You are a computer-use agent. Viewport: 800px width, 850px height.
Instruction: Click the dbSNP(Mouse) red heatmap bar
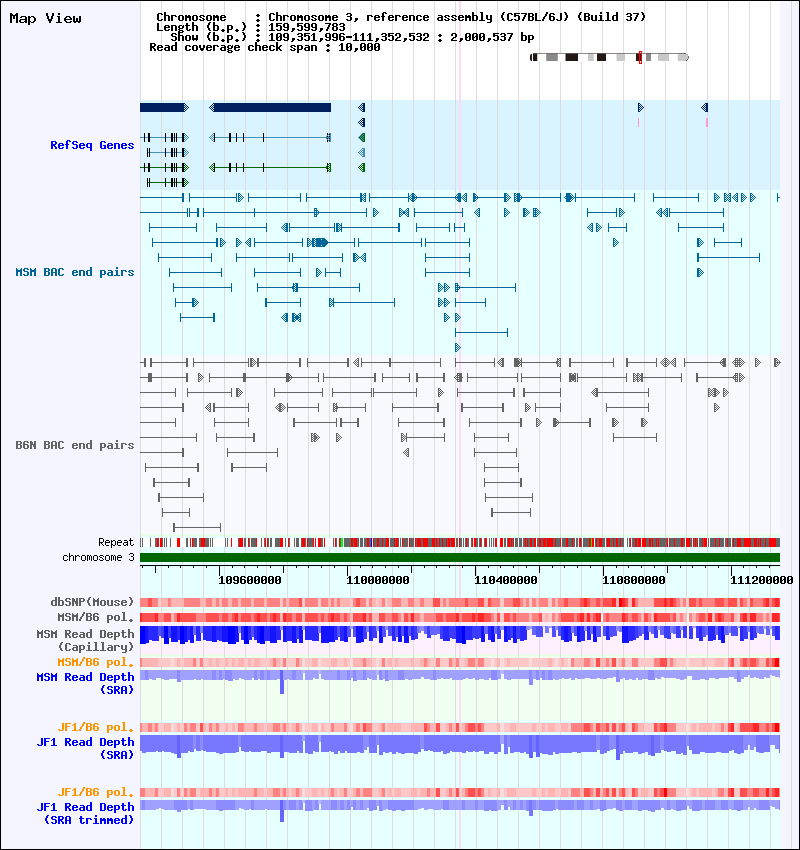460,602
